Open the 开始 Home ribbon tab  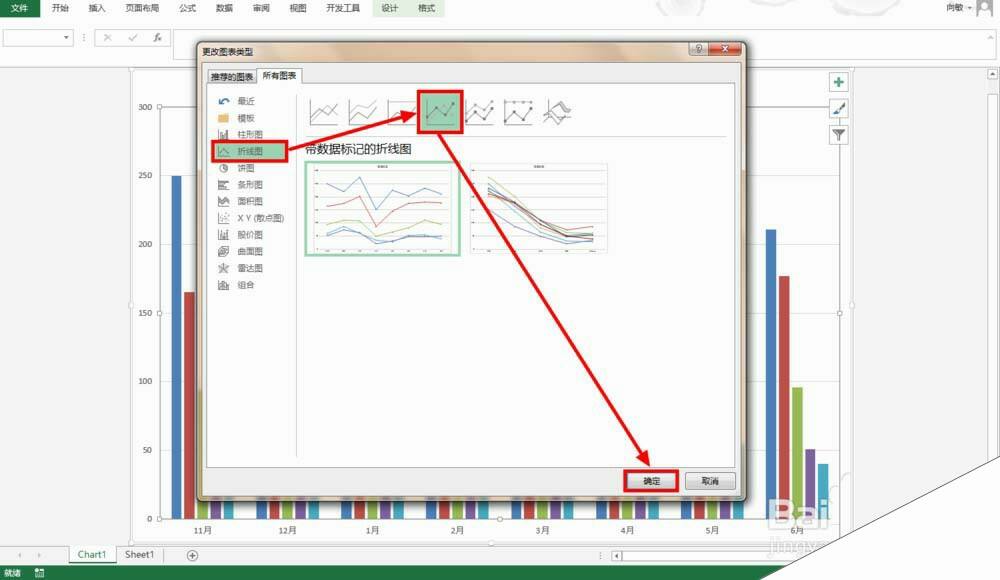(x=60, y=8)
